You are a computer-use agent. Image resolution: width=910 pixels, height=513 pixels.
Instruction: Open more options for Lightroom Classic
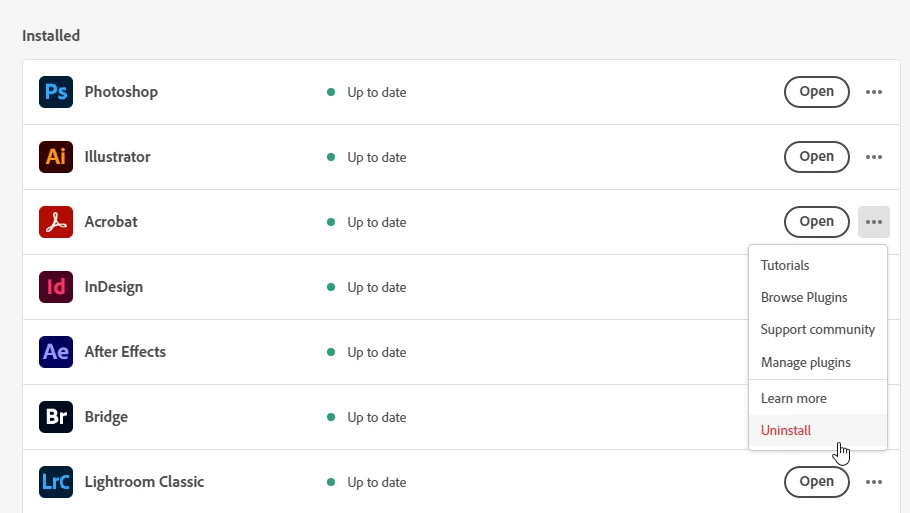(x=873, y=482)
